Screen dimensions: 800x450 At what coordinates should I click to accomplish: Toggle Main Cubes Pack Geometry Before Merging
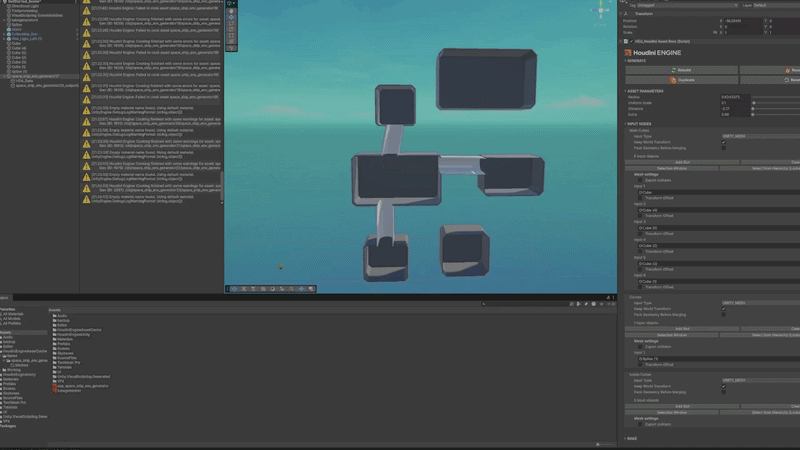pyautogui.click(x=723, y=148)
